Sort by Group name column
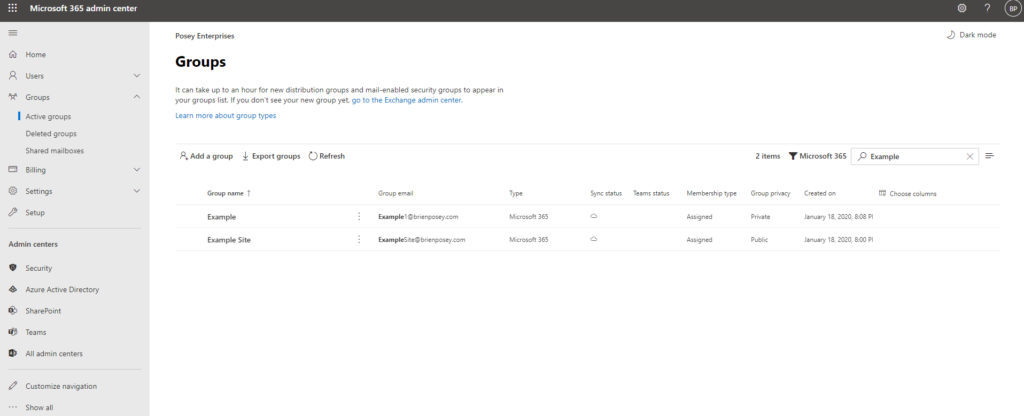The image size is (1024, 416). (229, 193)
